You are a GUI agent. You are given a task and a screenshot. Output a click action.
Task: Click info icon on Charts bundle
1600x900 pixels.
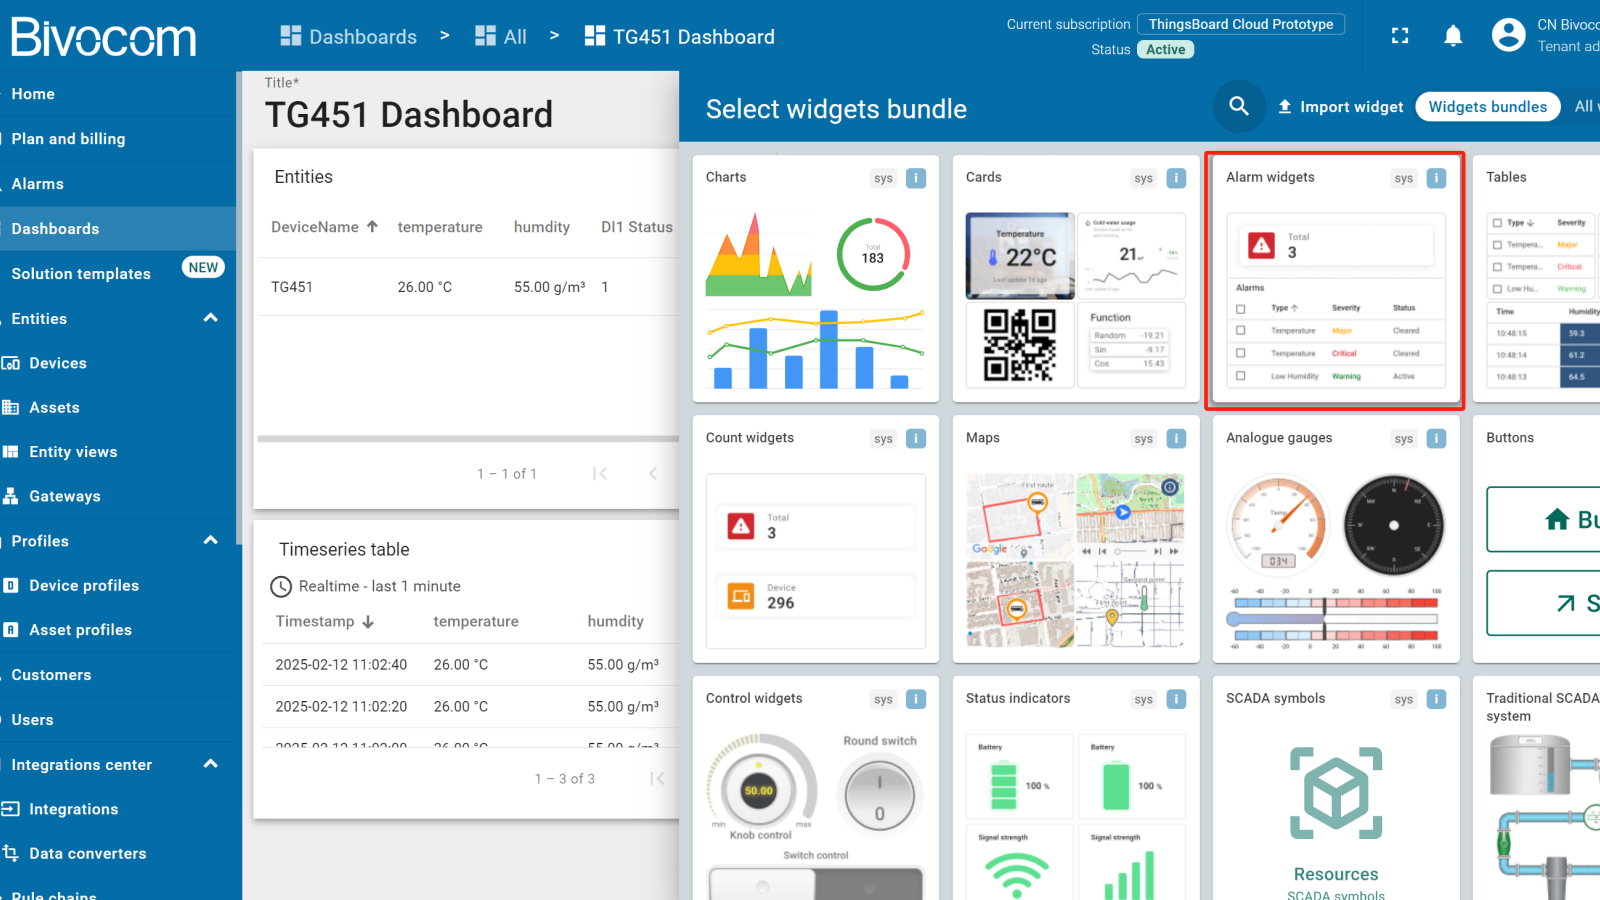coord(915,178)
